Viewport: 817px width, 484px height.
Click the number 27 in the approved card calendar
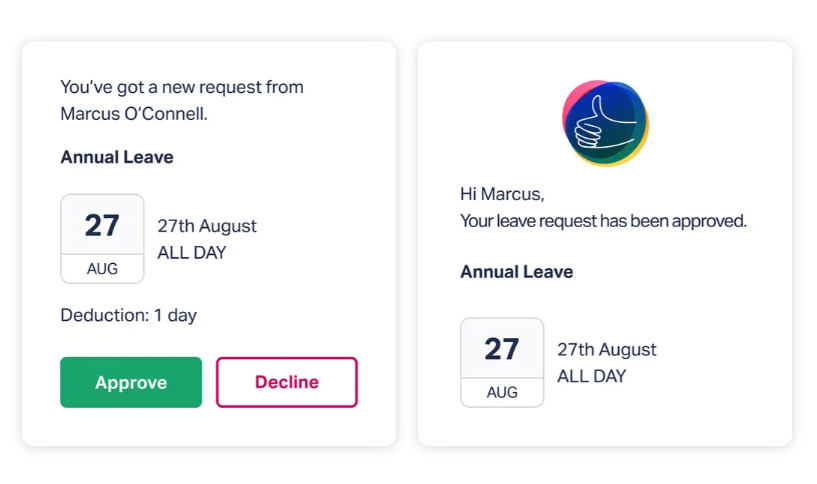coord(502,349)
